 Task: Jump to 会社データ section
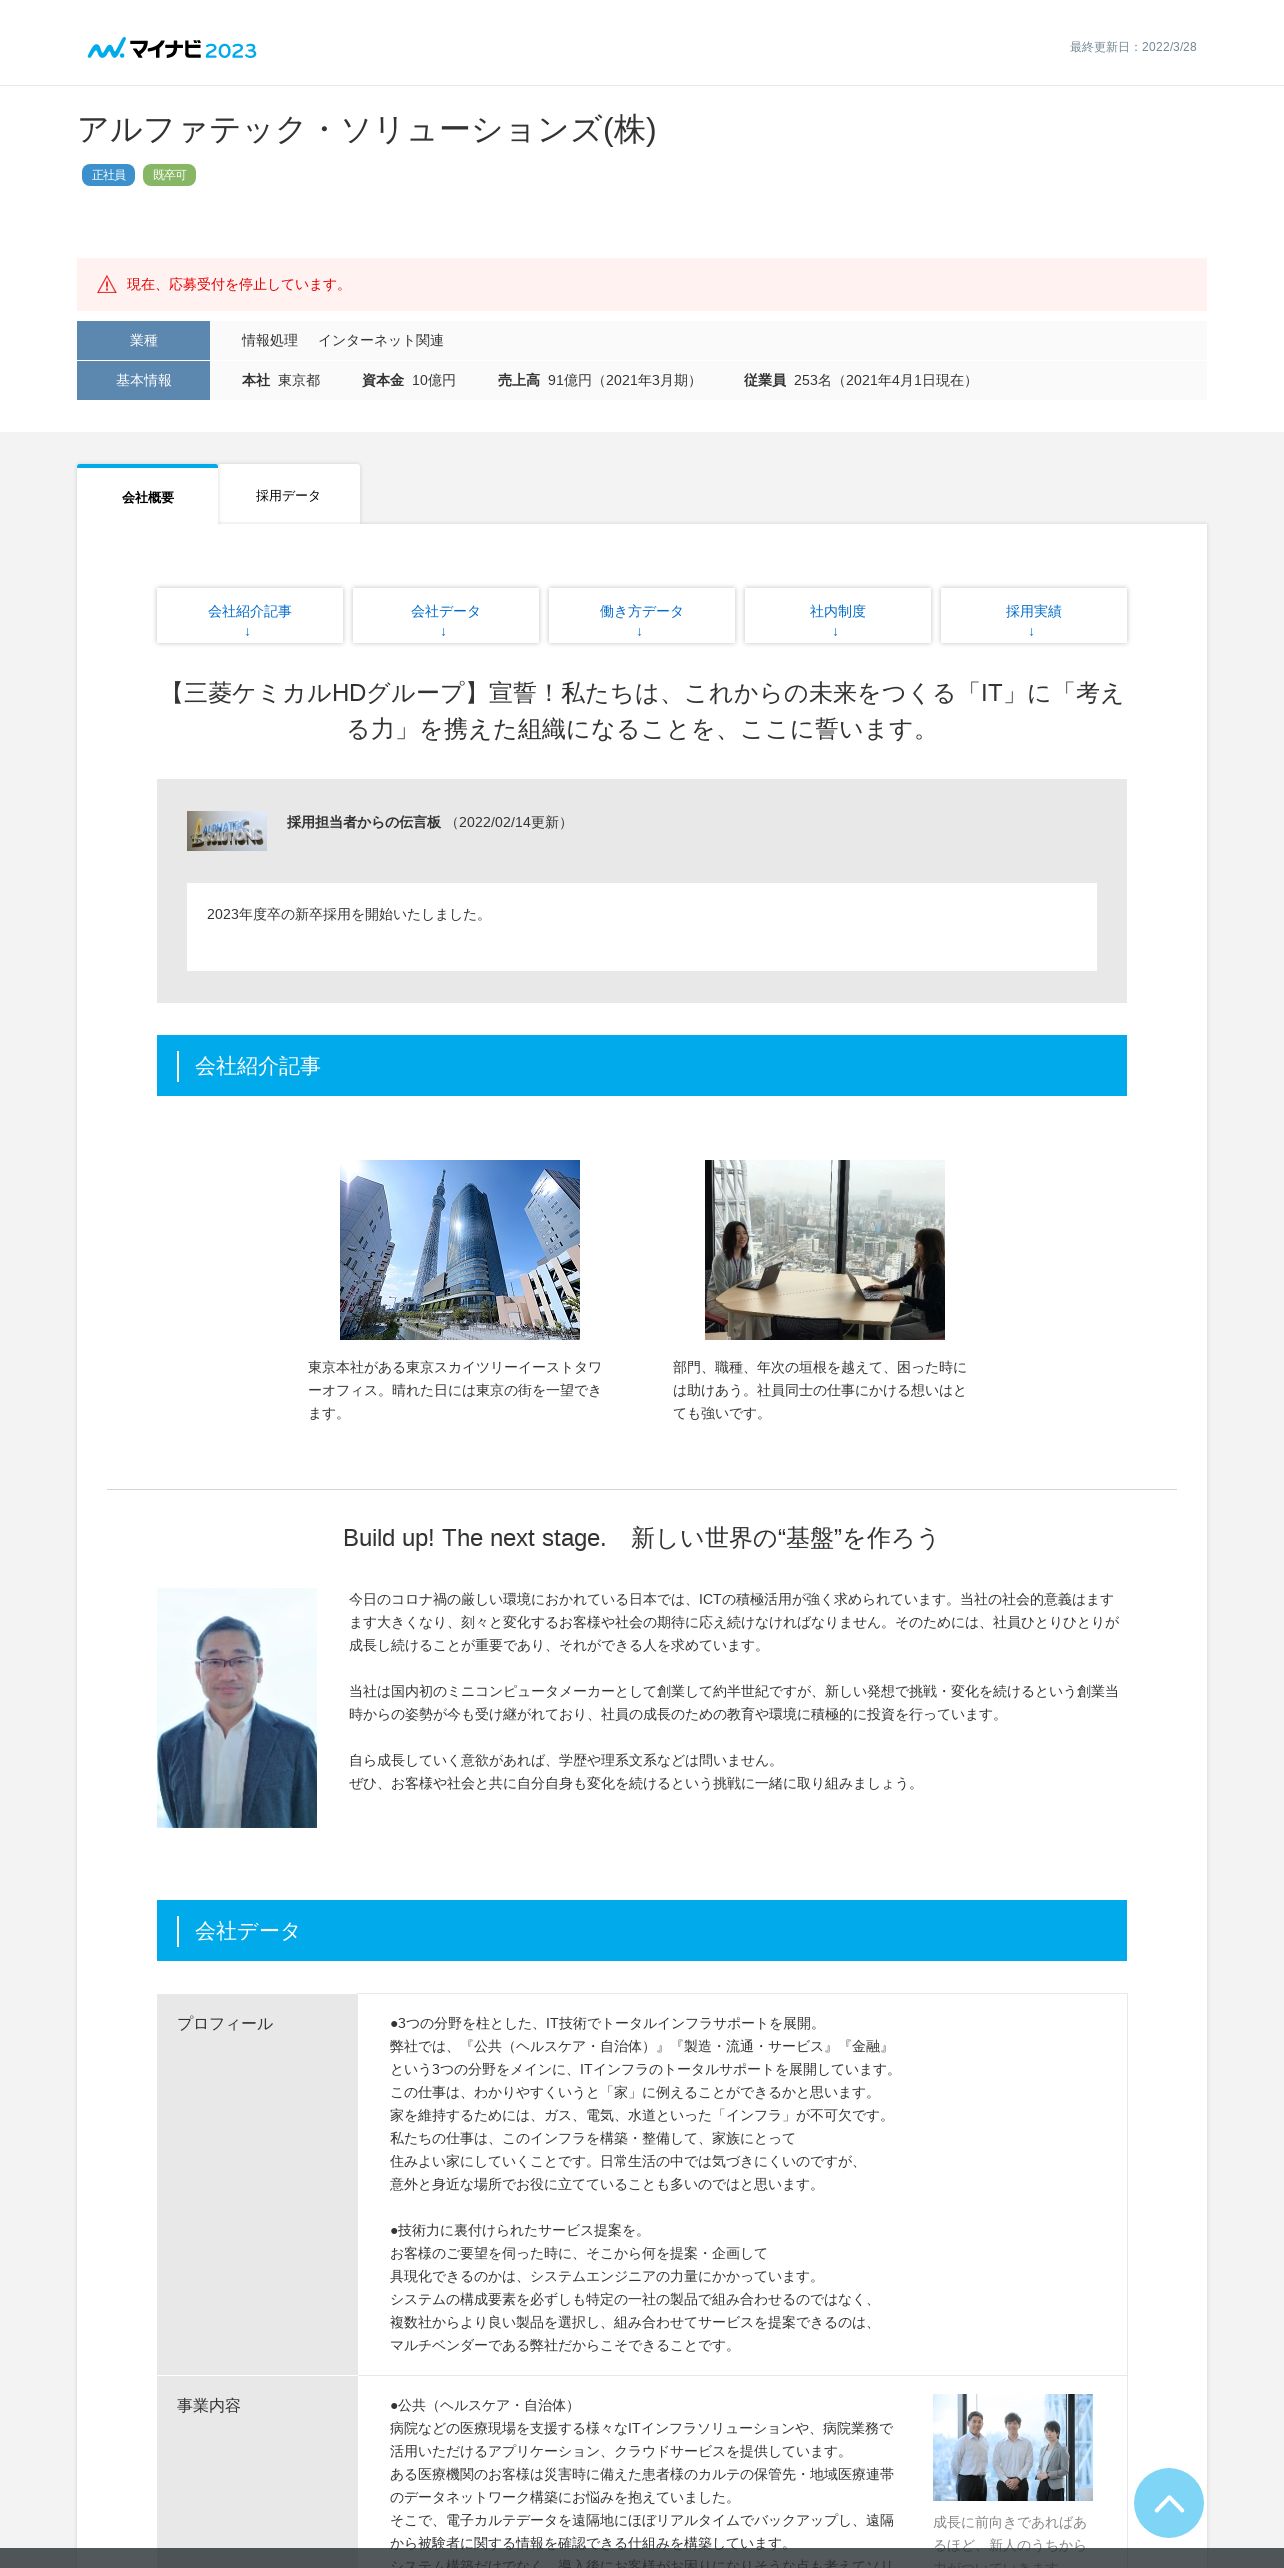(446, 616)
